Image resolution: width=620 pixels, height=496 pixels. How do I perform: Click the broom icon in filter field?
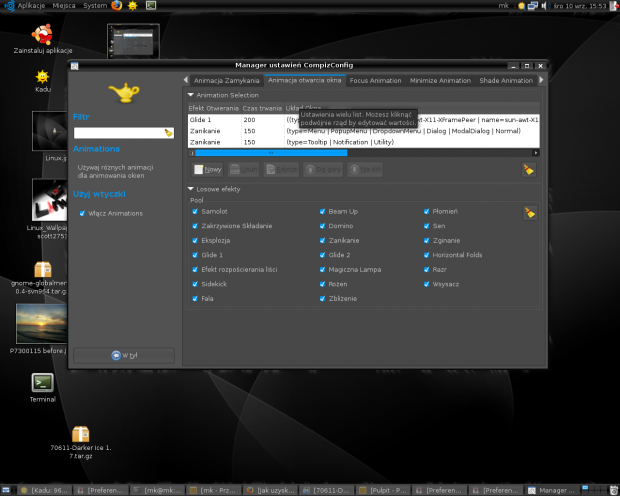click(x=168, y=133)
